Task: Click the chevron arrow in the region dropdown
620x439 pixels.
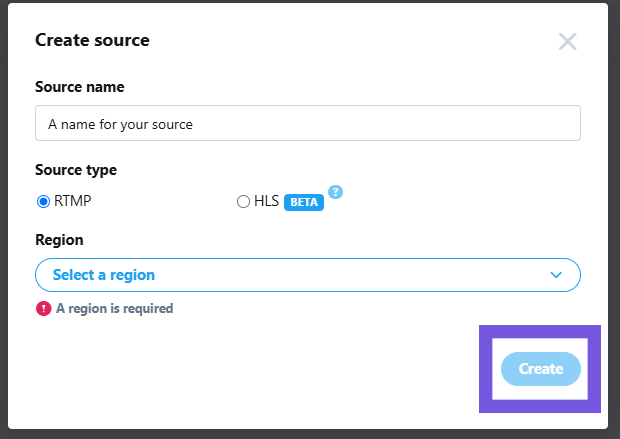Action: 557,275
